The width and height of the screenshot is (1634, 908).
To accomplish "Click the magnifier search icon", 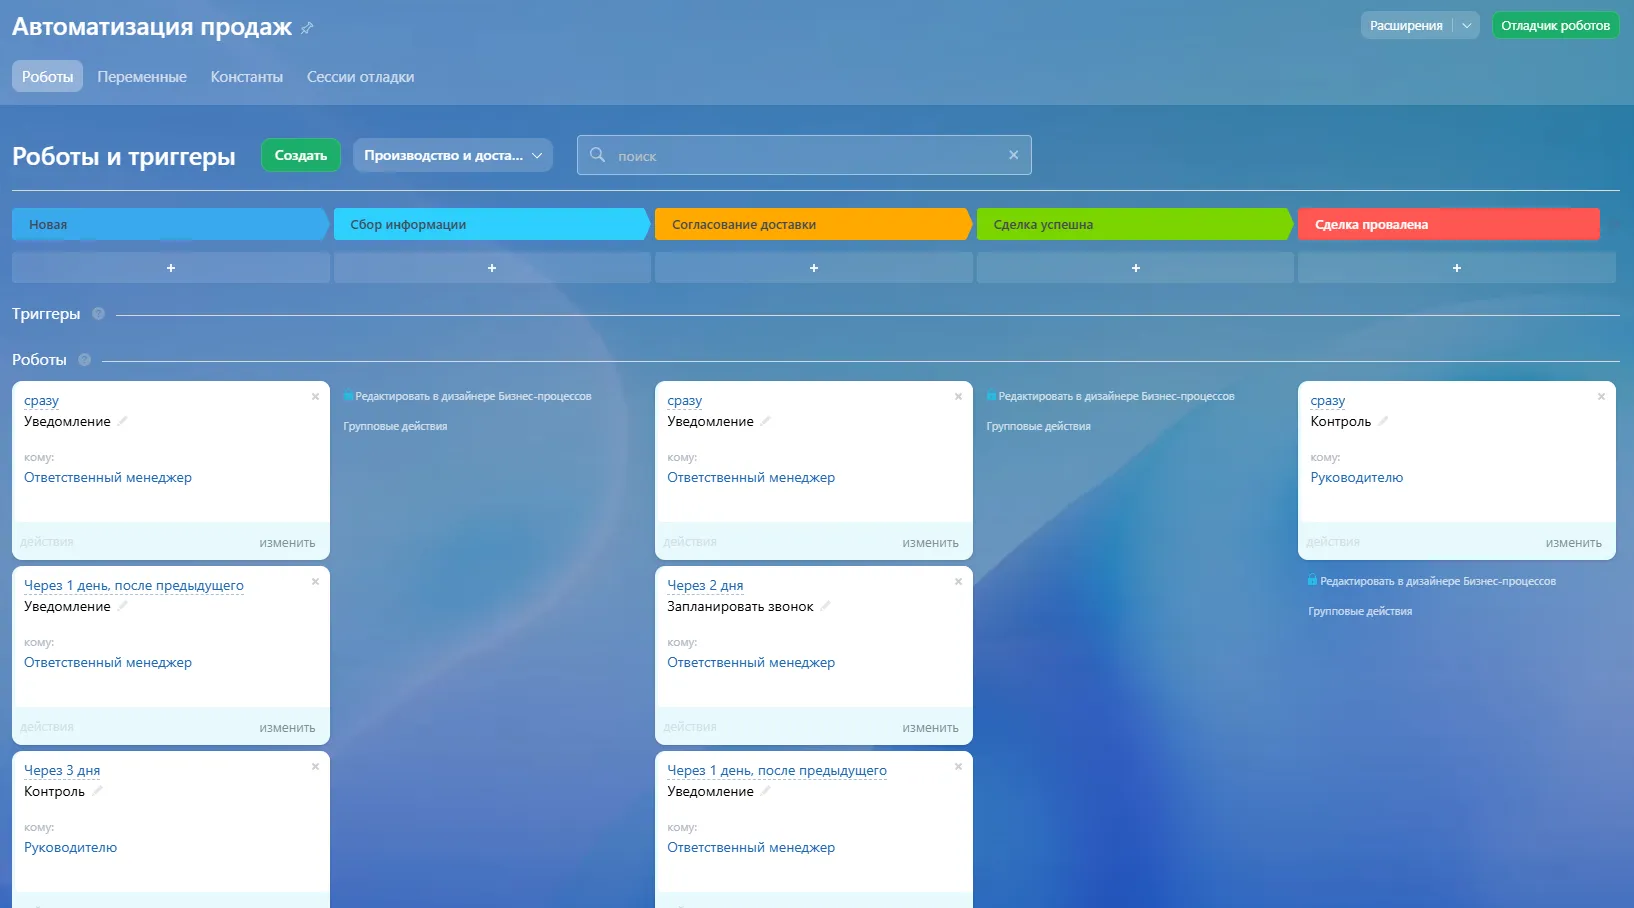I will pos(597,155).
